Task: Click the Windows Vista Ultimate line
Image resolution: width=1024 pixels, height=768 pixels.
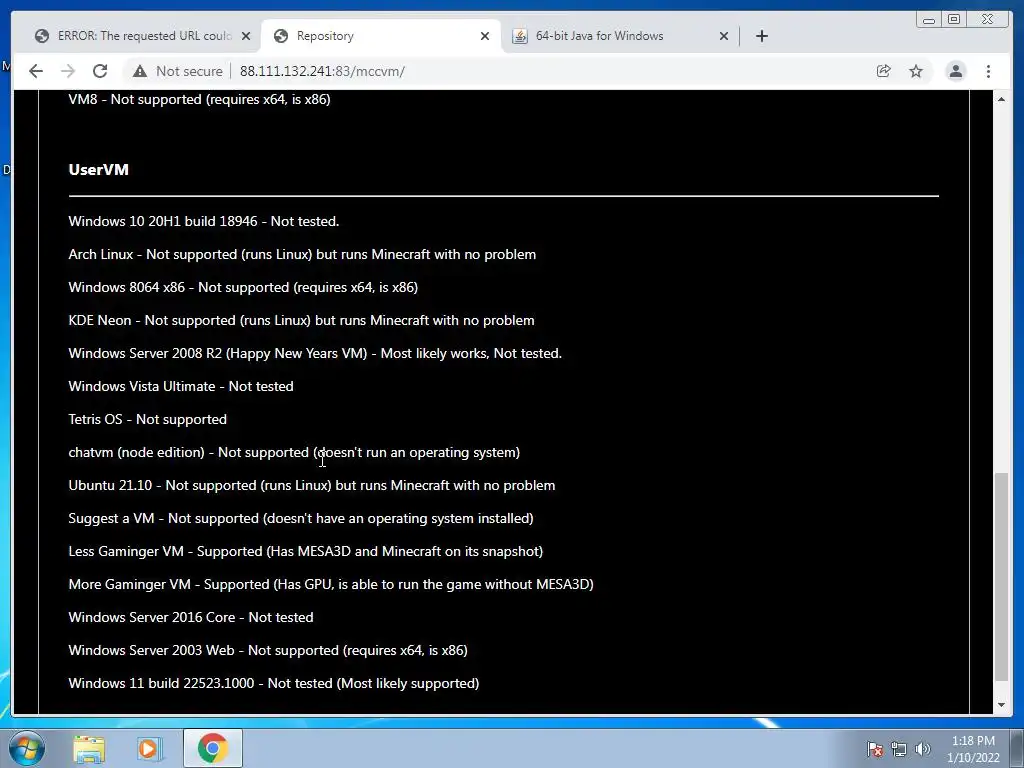Action: tap(181, 387)
